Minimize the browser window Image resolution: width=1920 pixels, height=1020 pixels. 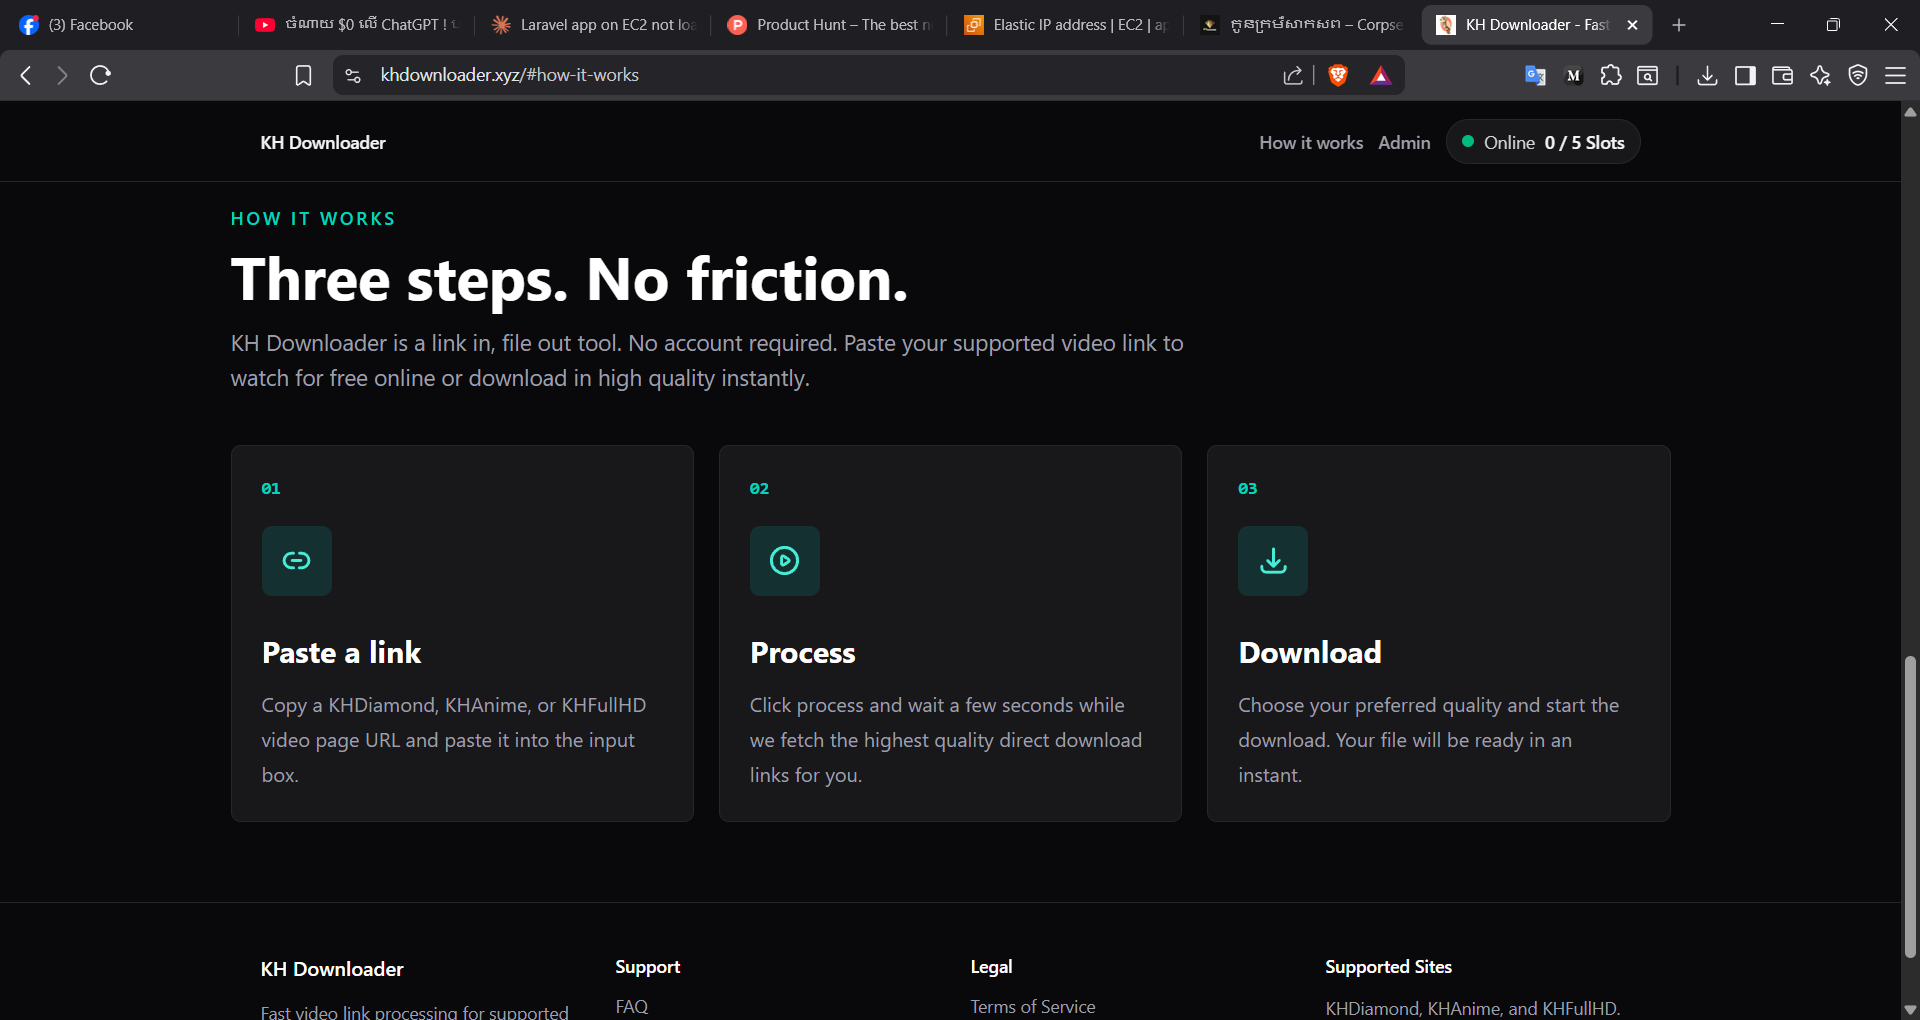pyautogui.click(x=1777, y=25)
